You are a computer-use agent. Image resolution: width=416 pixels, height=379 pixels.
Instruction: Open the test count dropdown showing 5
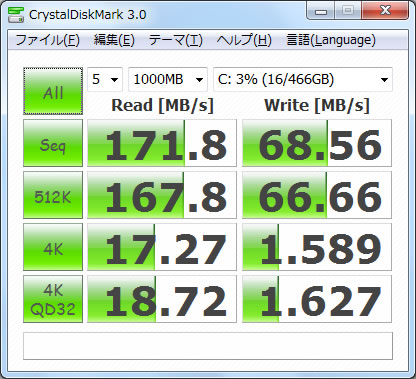(105, 79)
